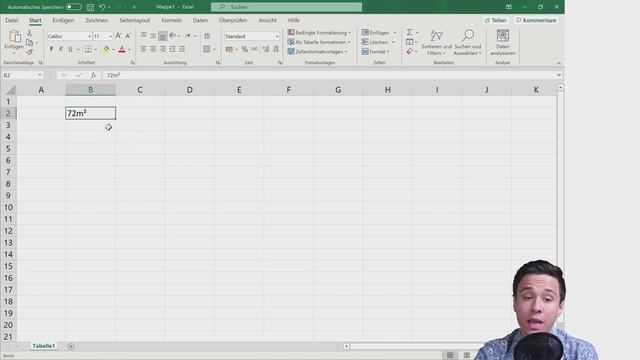
Task: Open Suchen und Auswählen magnifier
Action: coord(468,42)
